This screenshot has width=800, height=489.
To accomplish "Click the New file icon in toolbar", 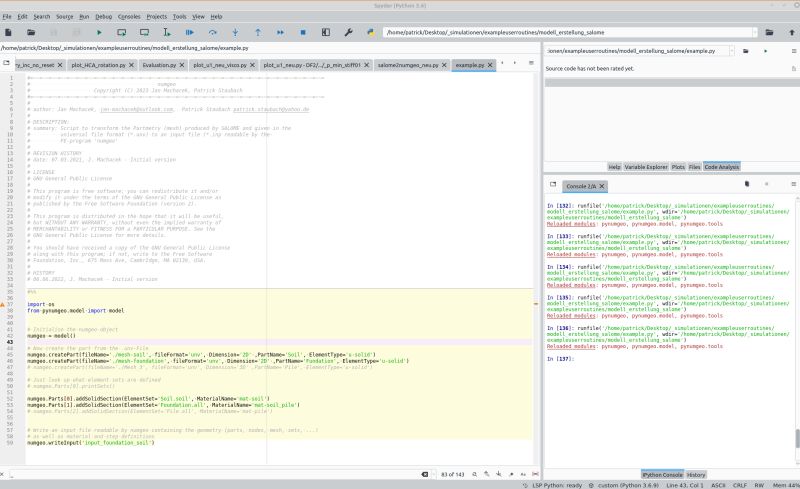I will pos(9,32).
